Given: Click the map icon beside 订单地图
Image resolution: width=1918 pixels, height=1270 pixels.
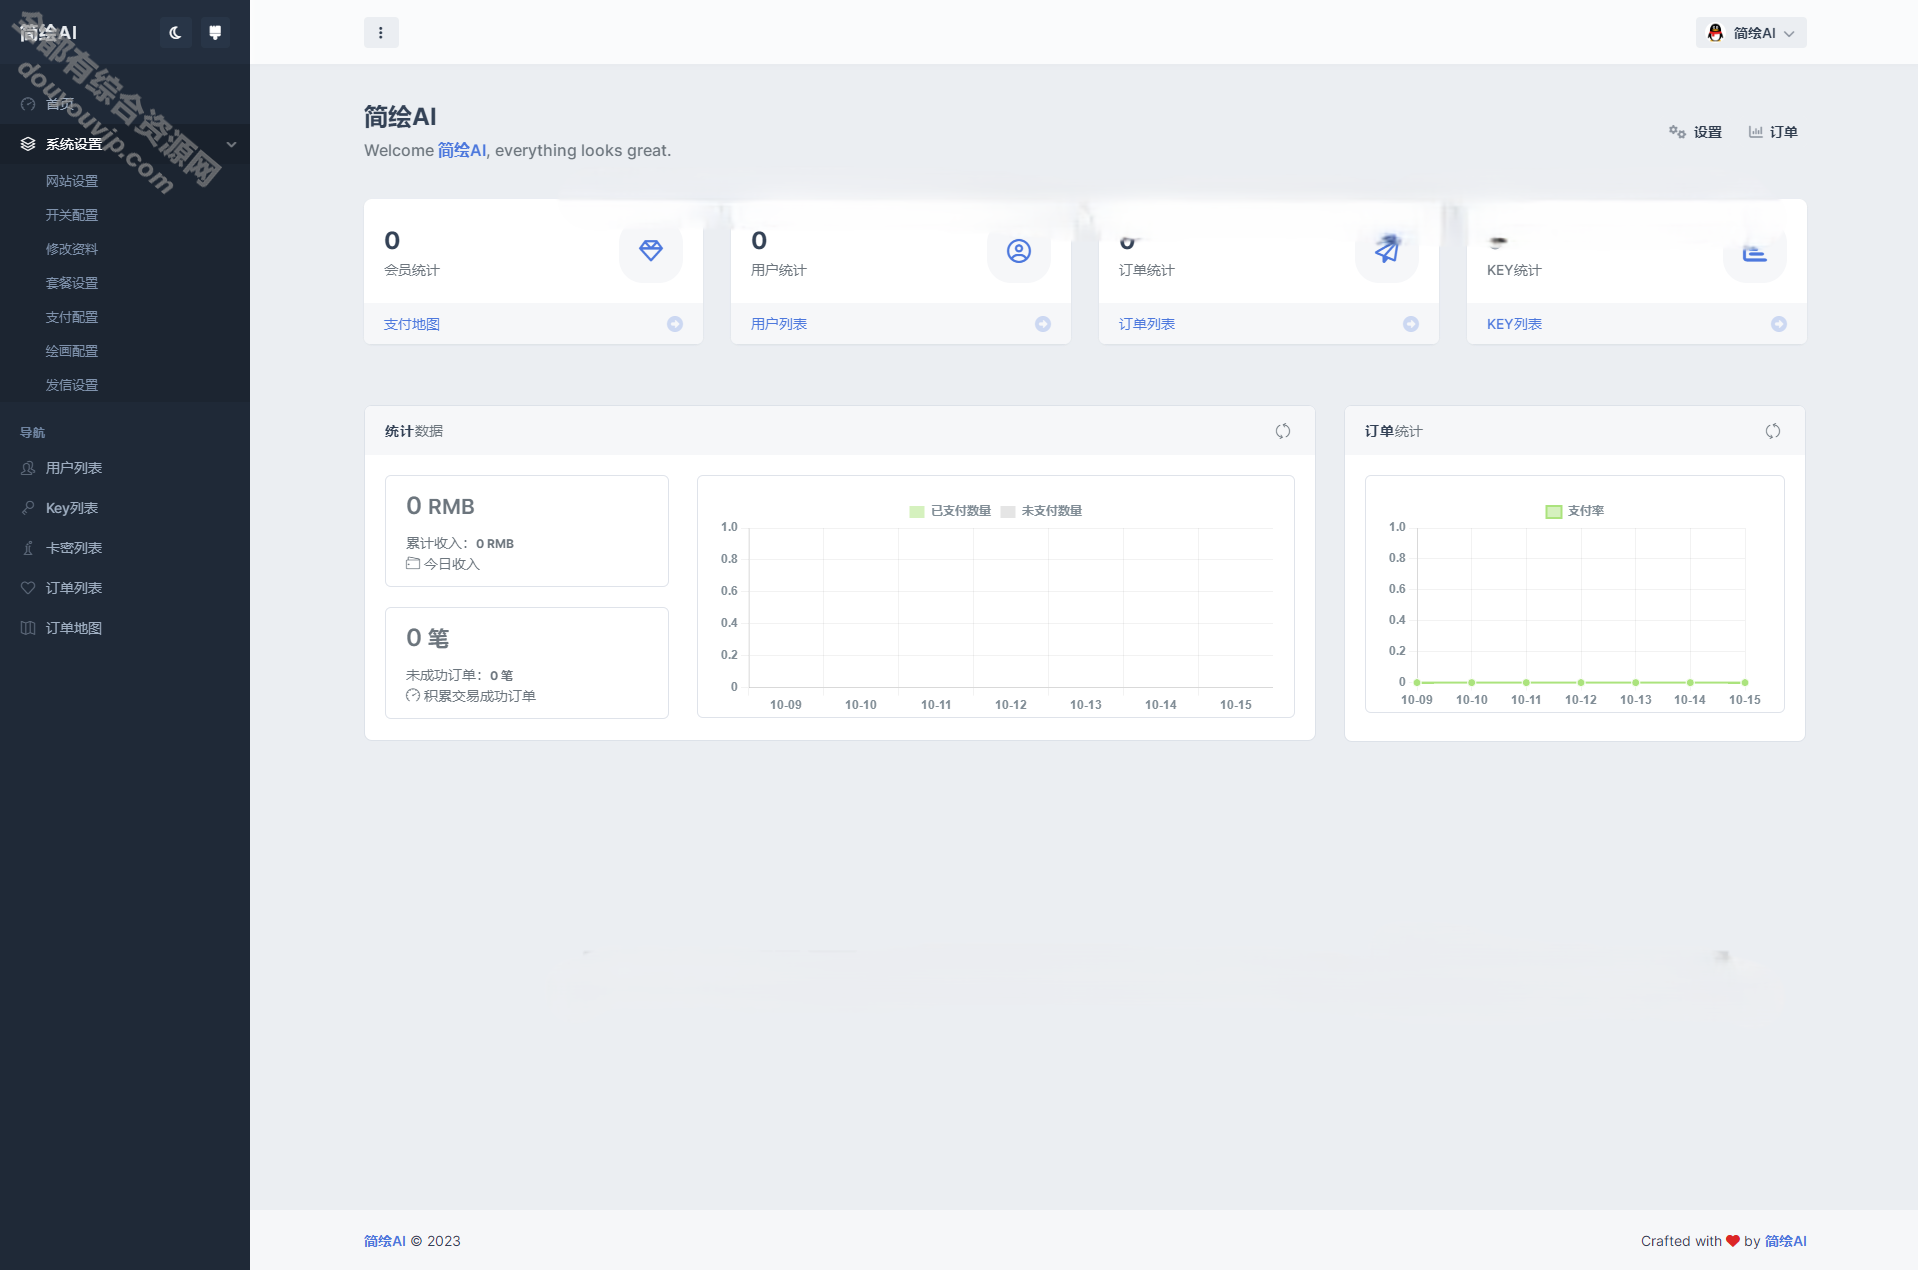Looking at the screenshot, I should point(28,628).
